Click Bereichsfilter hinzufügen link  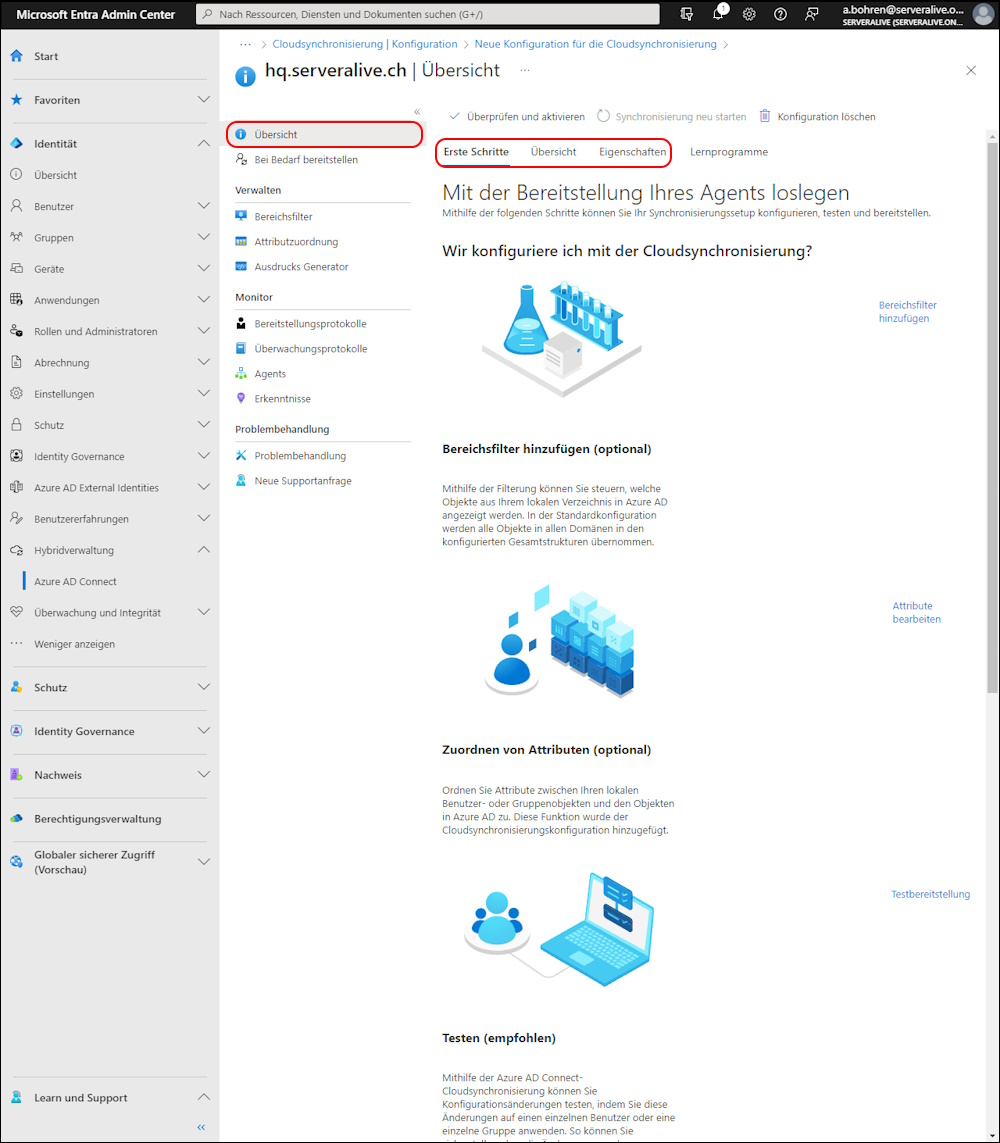coord(907,312)
